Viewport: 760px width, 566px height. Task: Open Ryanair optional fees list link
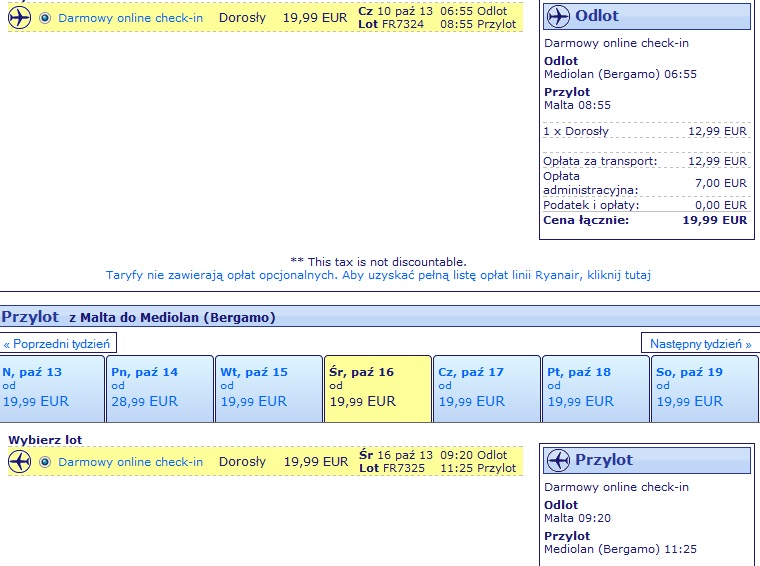click(378, 275)
